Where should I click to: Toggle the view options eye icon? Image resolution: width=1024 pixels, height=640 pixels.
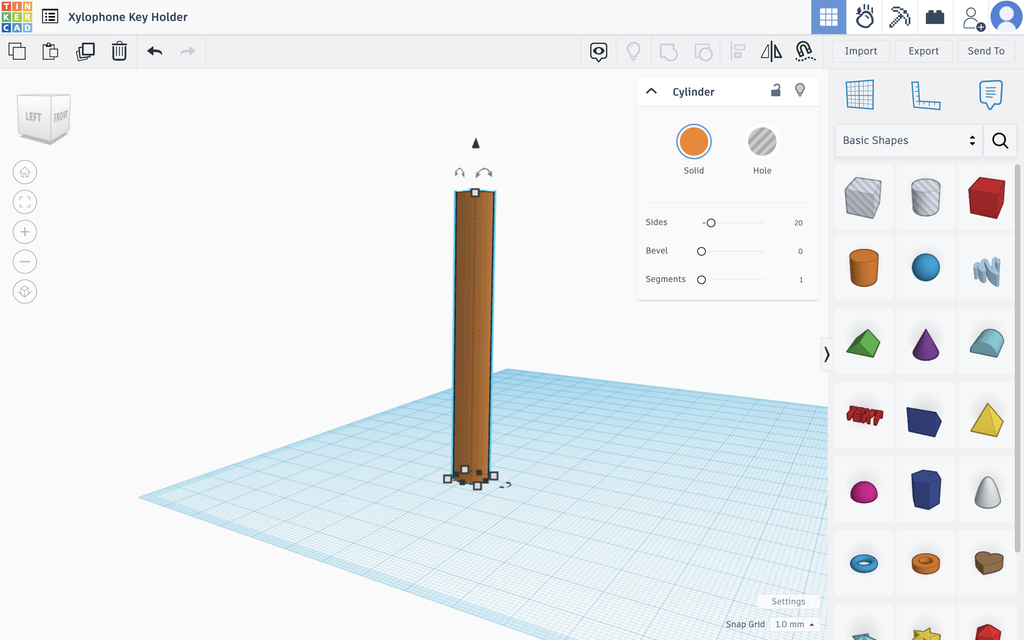(599, 52)
